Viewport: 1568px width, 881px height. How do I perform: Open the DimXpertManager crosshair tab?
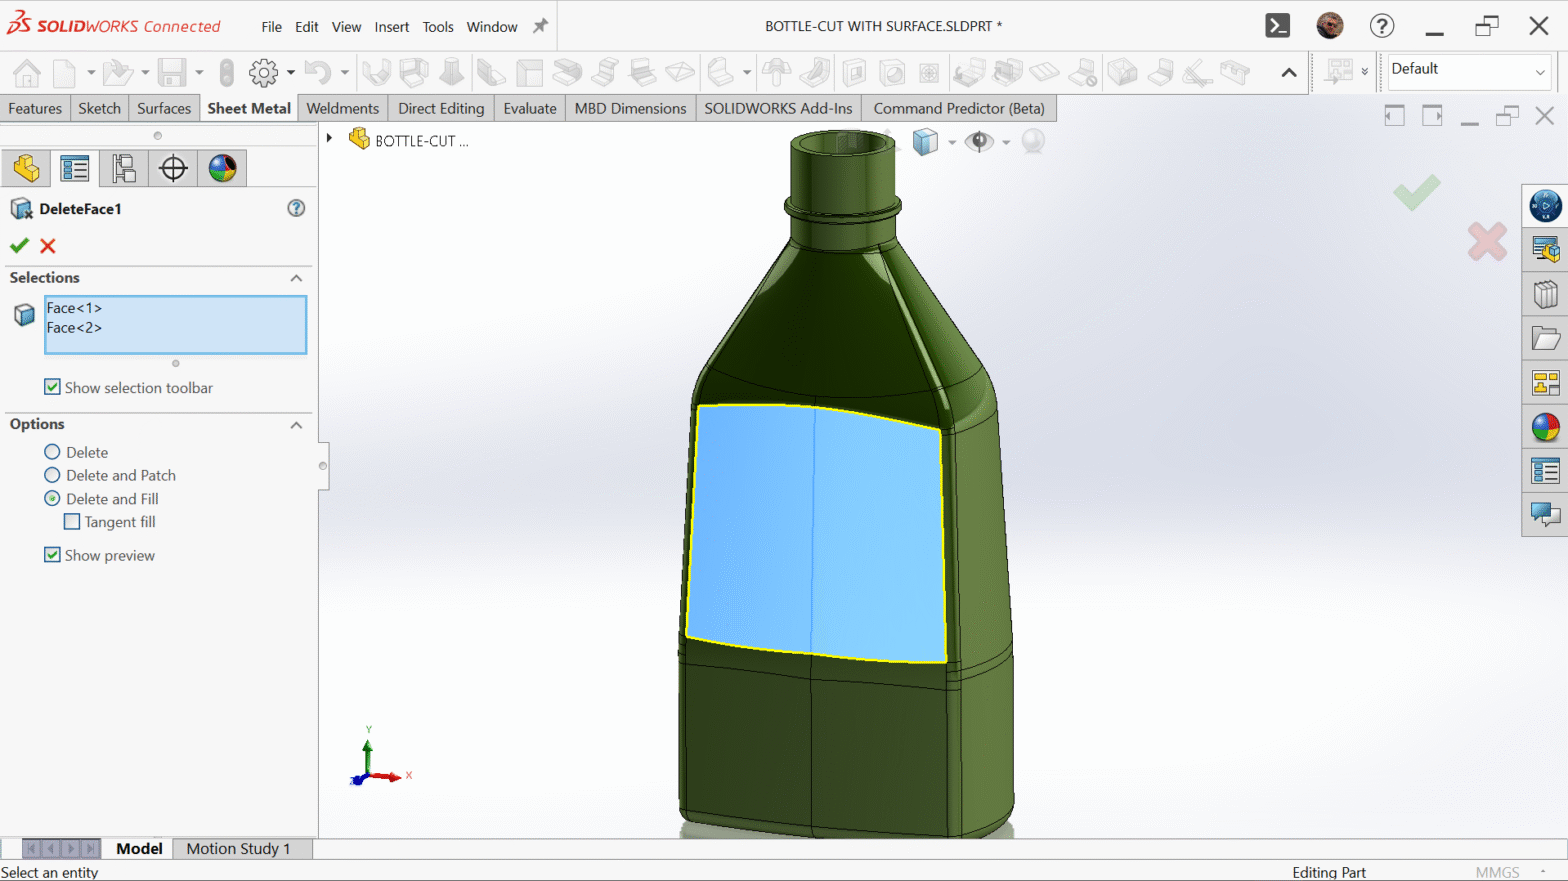[x=173, y=168]
